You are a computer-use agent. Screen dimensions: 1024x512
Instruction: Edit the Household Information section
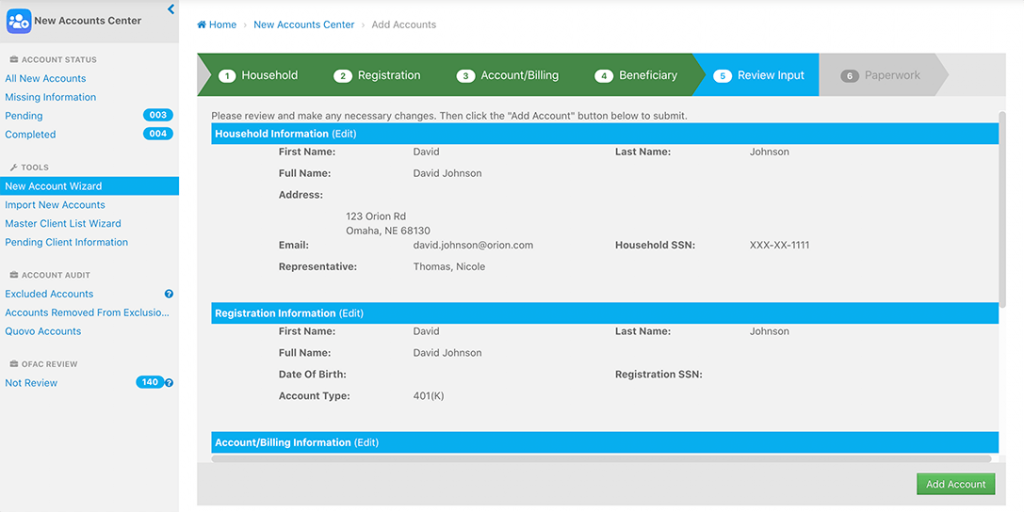tap(344, 134)
